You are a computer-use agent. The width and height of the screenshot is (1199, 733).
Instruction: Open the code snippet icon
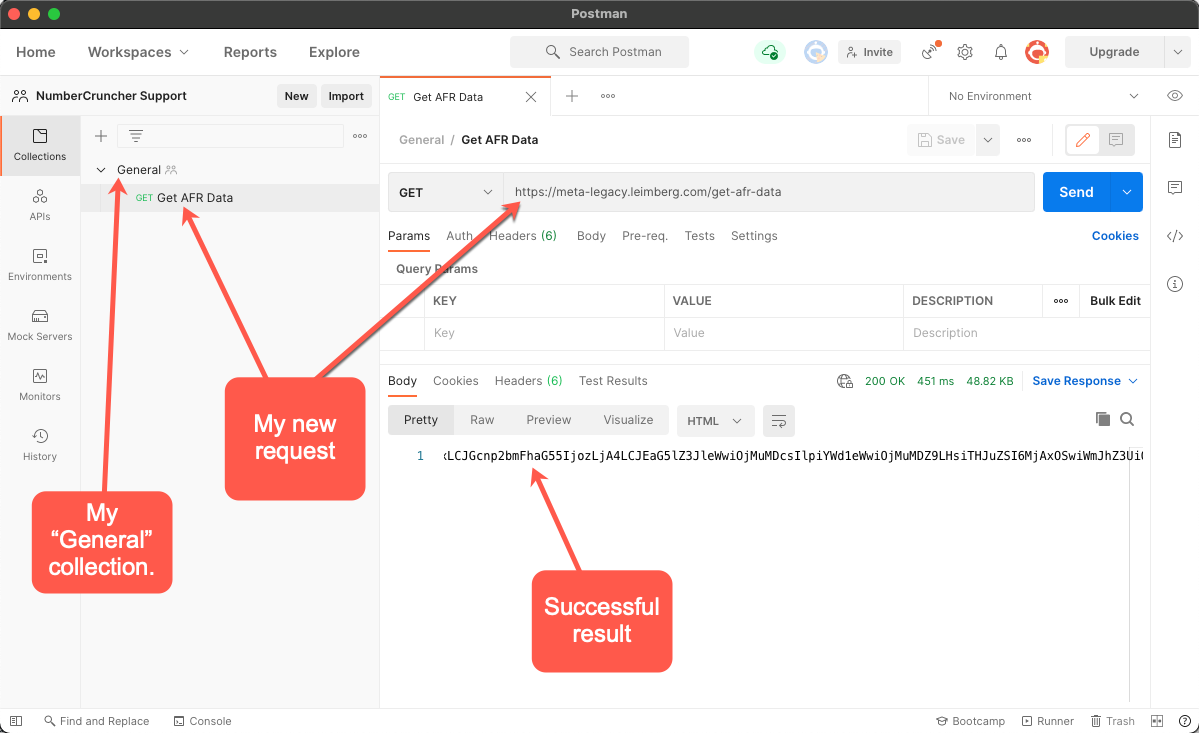tap(1175, 236)
